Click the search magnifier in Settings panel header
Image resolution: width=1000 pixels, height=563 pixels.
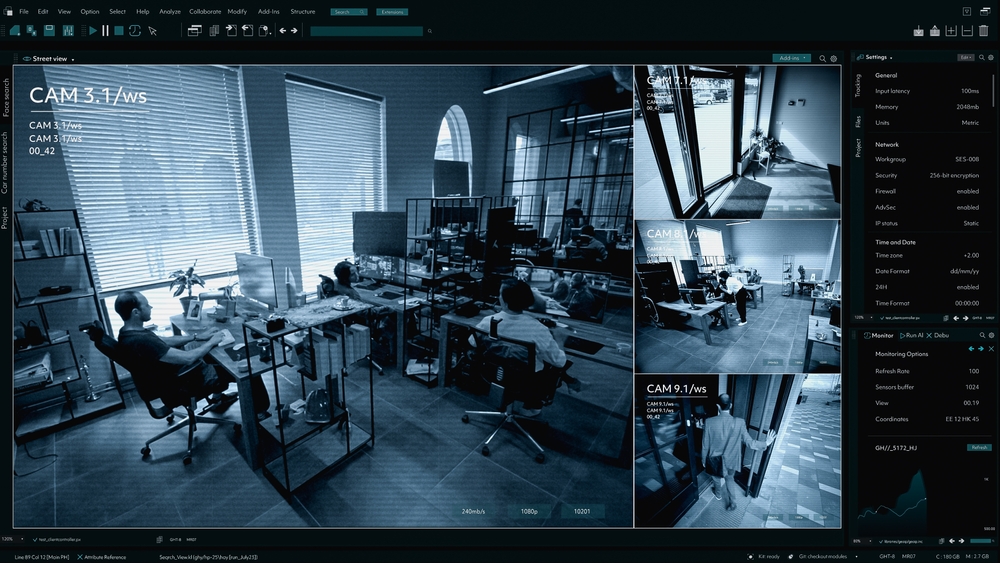[982, 57]
